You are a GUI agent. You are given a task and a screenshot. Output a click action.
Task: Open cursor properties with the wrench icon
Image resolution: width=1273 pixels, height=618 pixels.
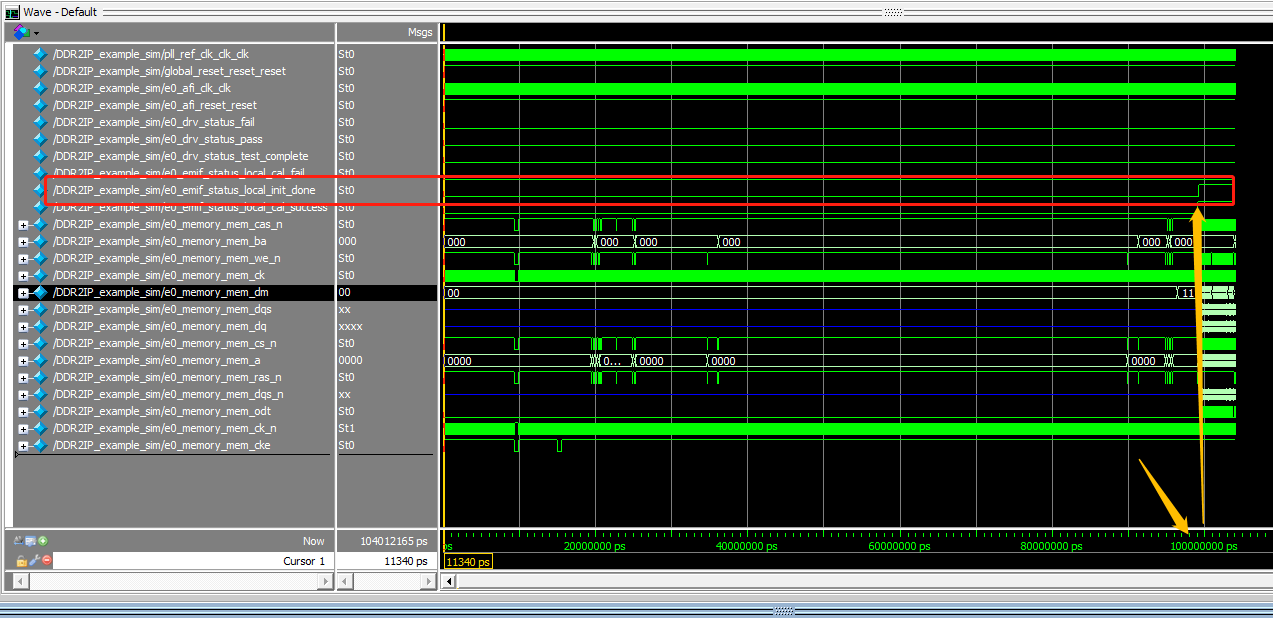(33, 560)
